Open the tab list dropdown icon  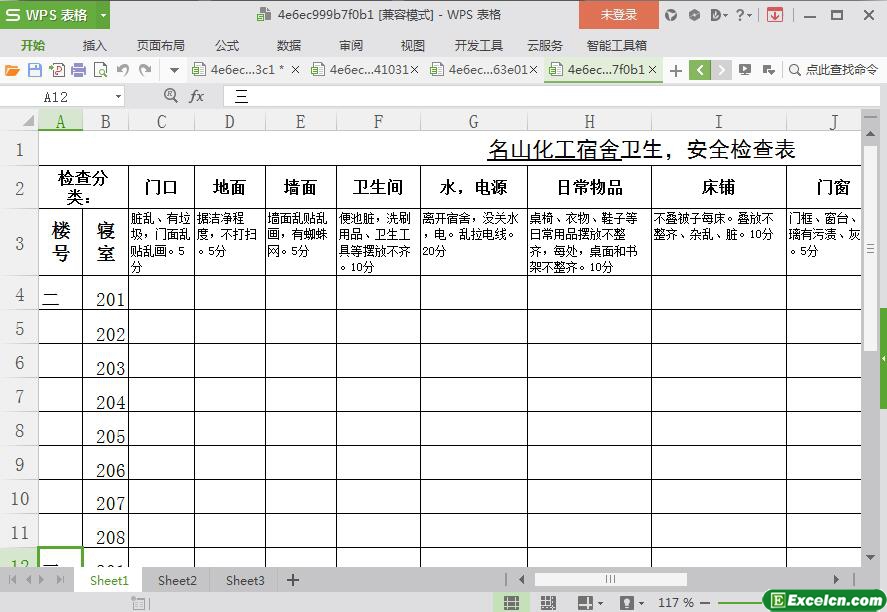click(768, 70)
